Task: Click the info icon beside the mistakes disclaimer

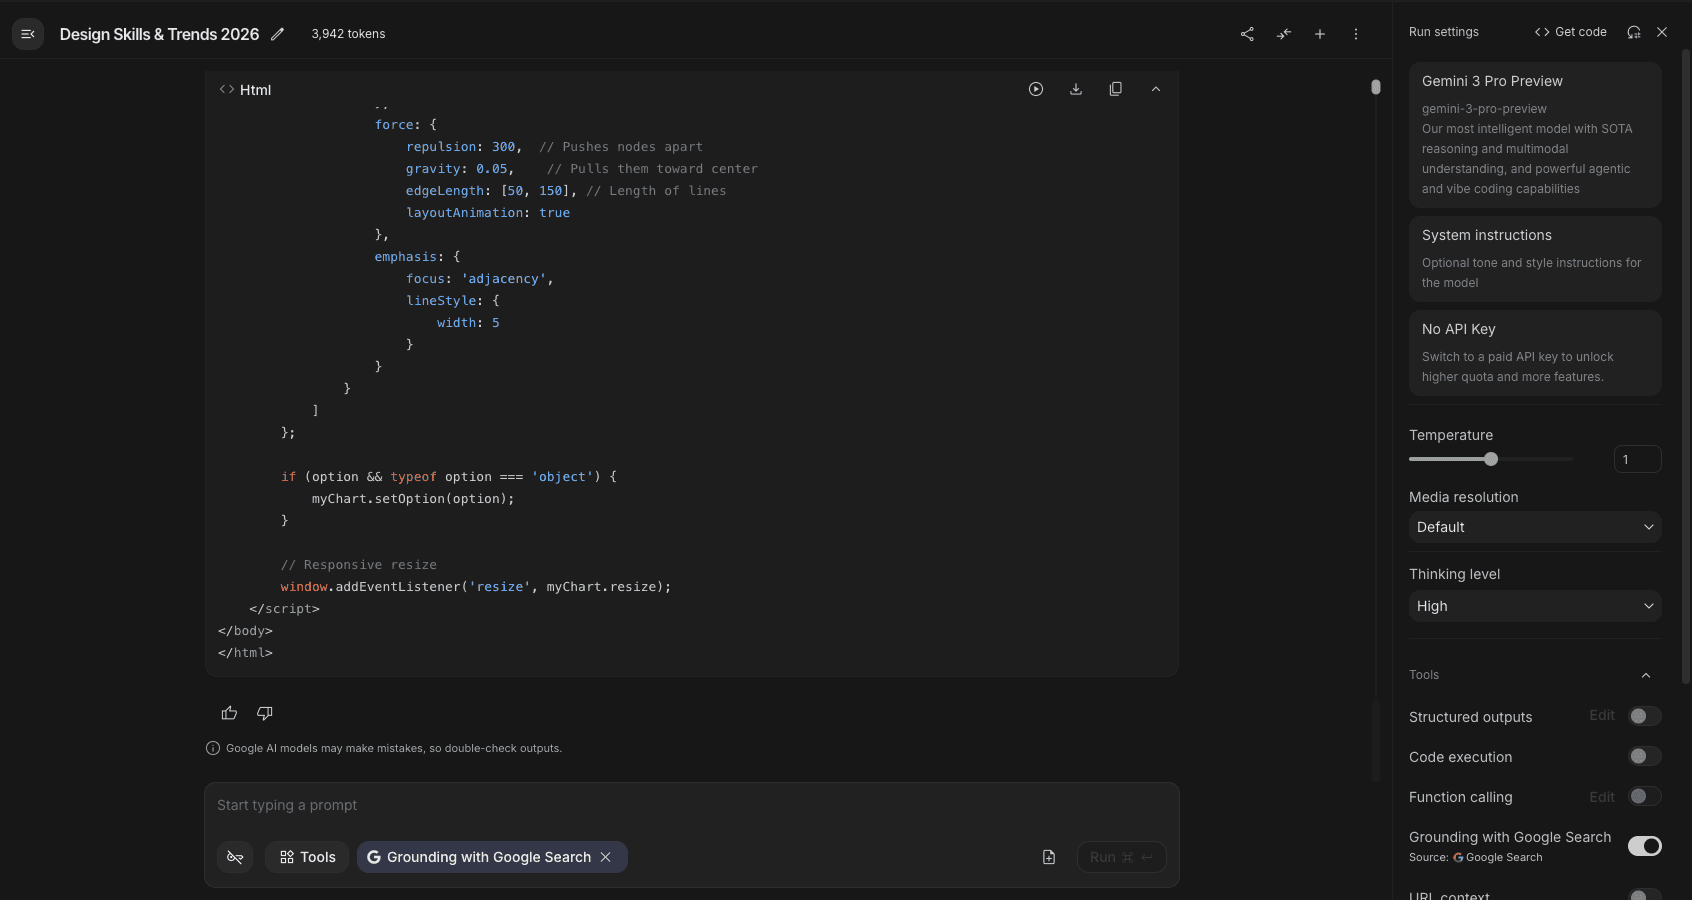Action: pos(213,748)
